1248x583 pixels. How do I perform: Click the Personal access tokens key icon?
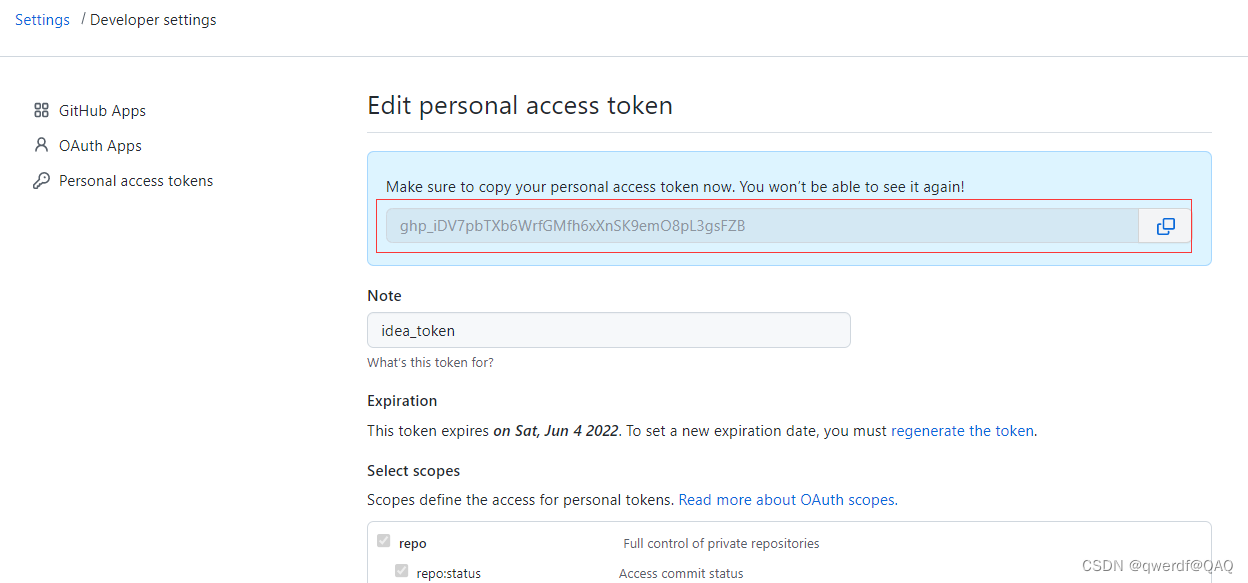coord(41,181)
